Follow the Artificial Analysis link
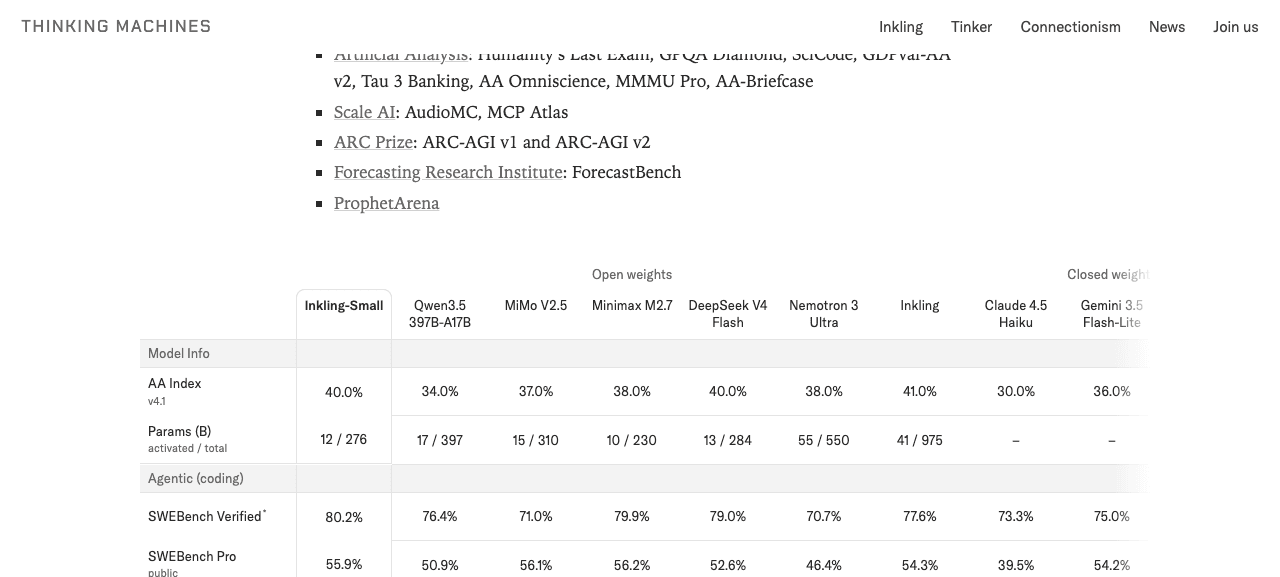1280x577 pixels. [401, 55]
